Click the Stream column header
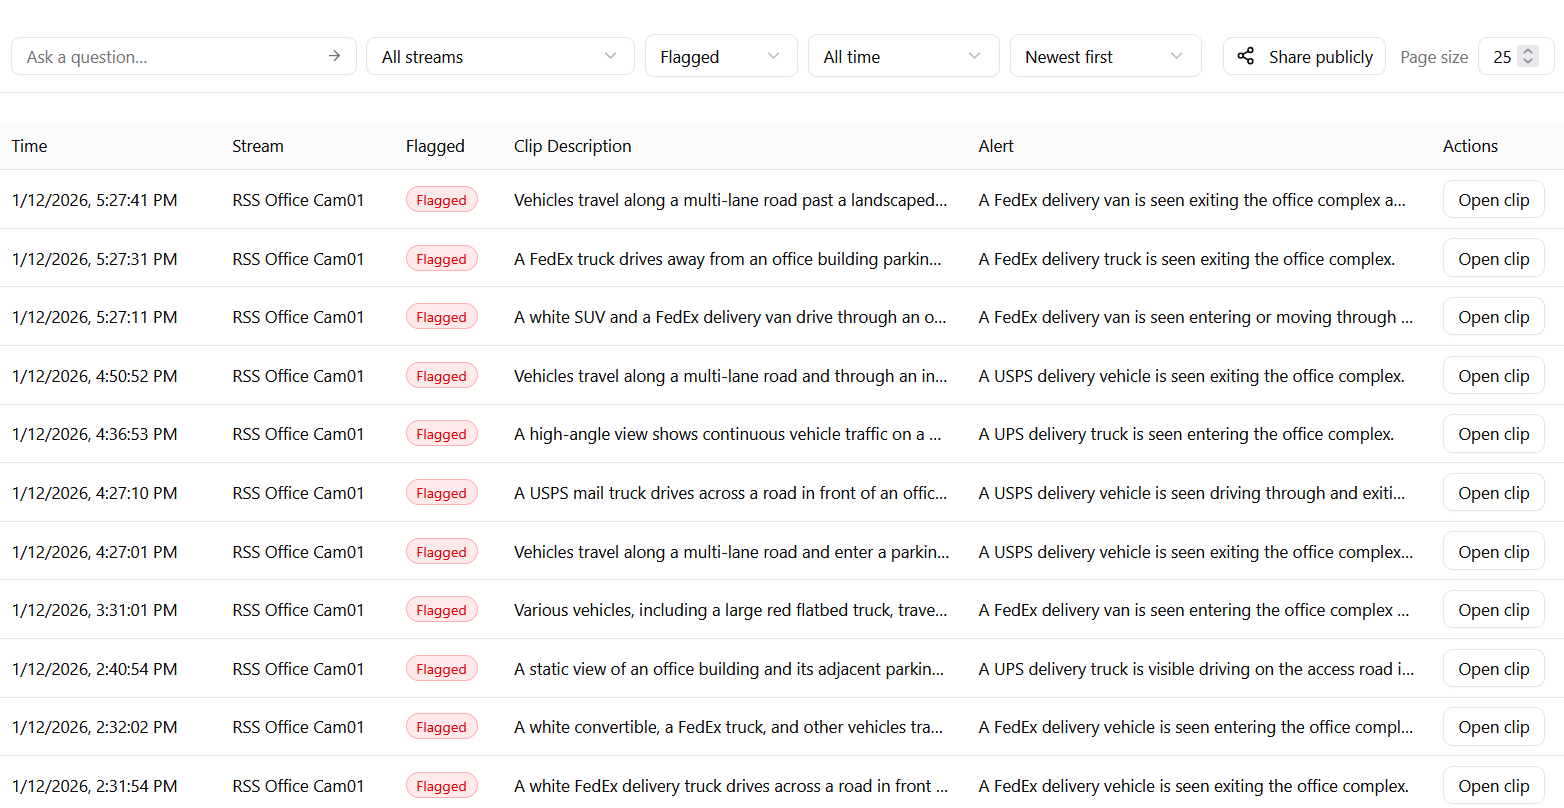This screenshot has width=1564, height=808. pyautogui.click(x=257, y=146)
